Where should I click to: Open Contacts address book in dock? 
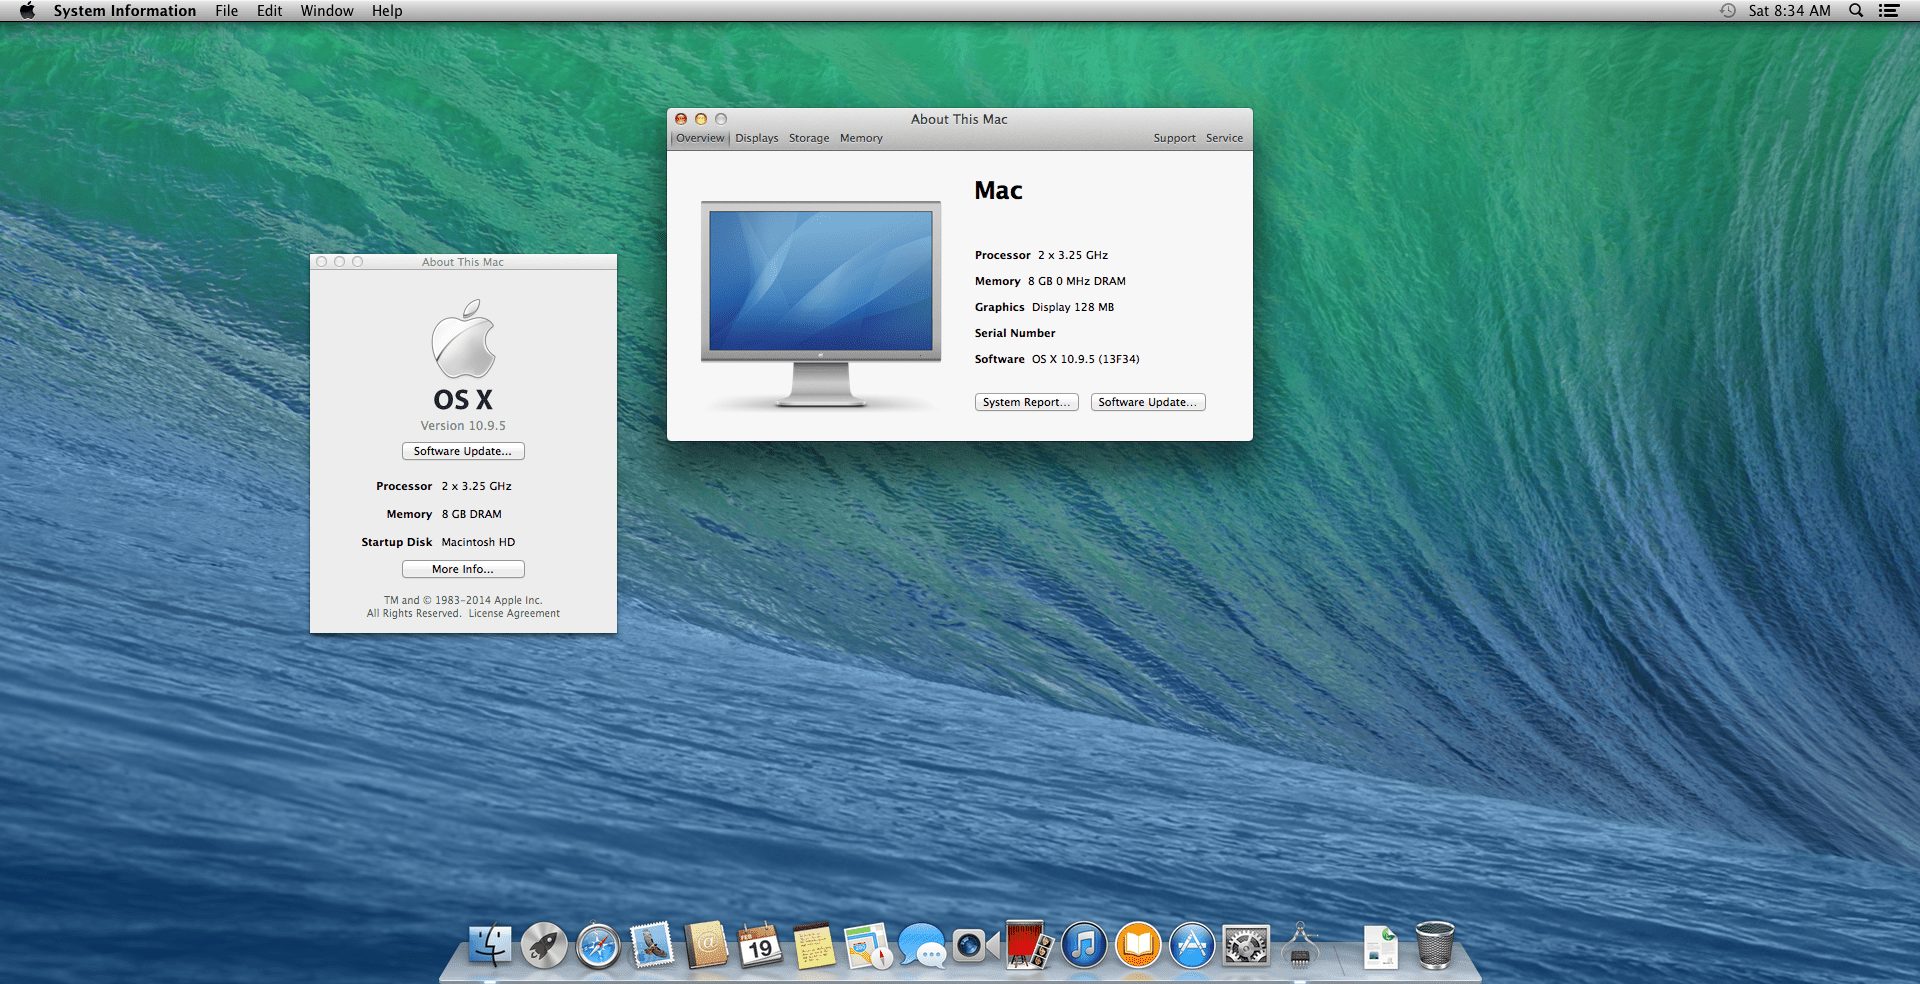706,945
